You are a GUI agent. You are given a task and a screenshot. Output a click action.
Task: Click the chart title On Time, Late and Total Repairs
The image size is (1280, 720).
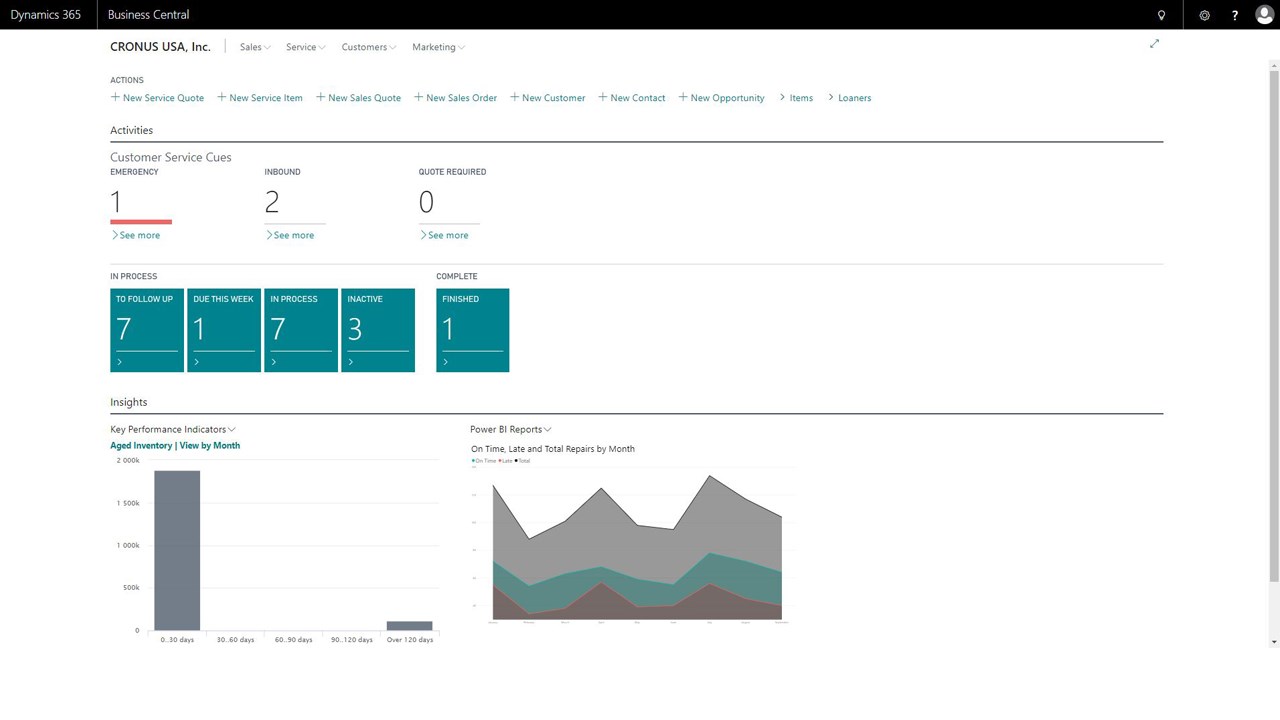[x=553, y=449]
